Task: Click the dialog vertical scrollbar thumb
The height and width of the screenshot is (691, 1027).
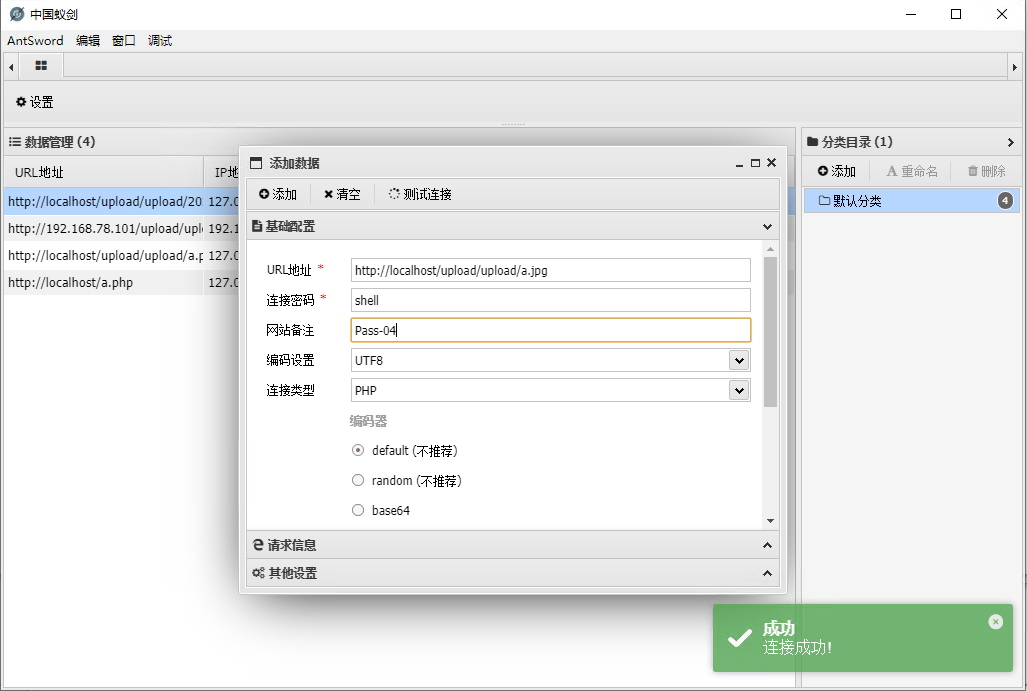Action: click(x=770, y=331)
